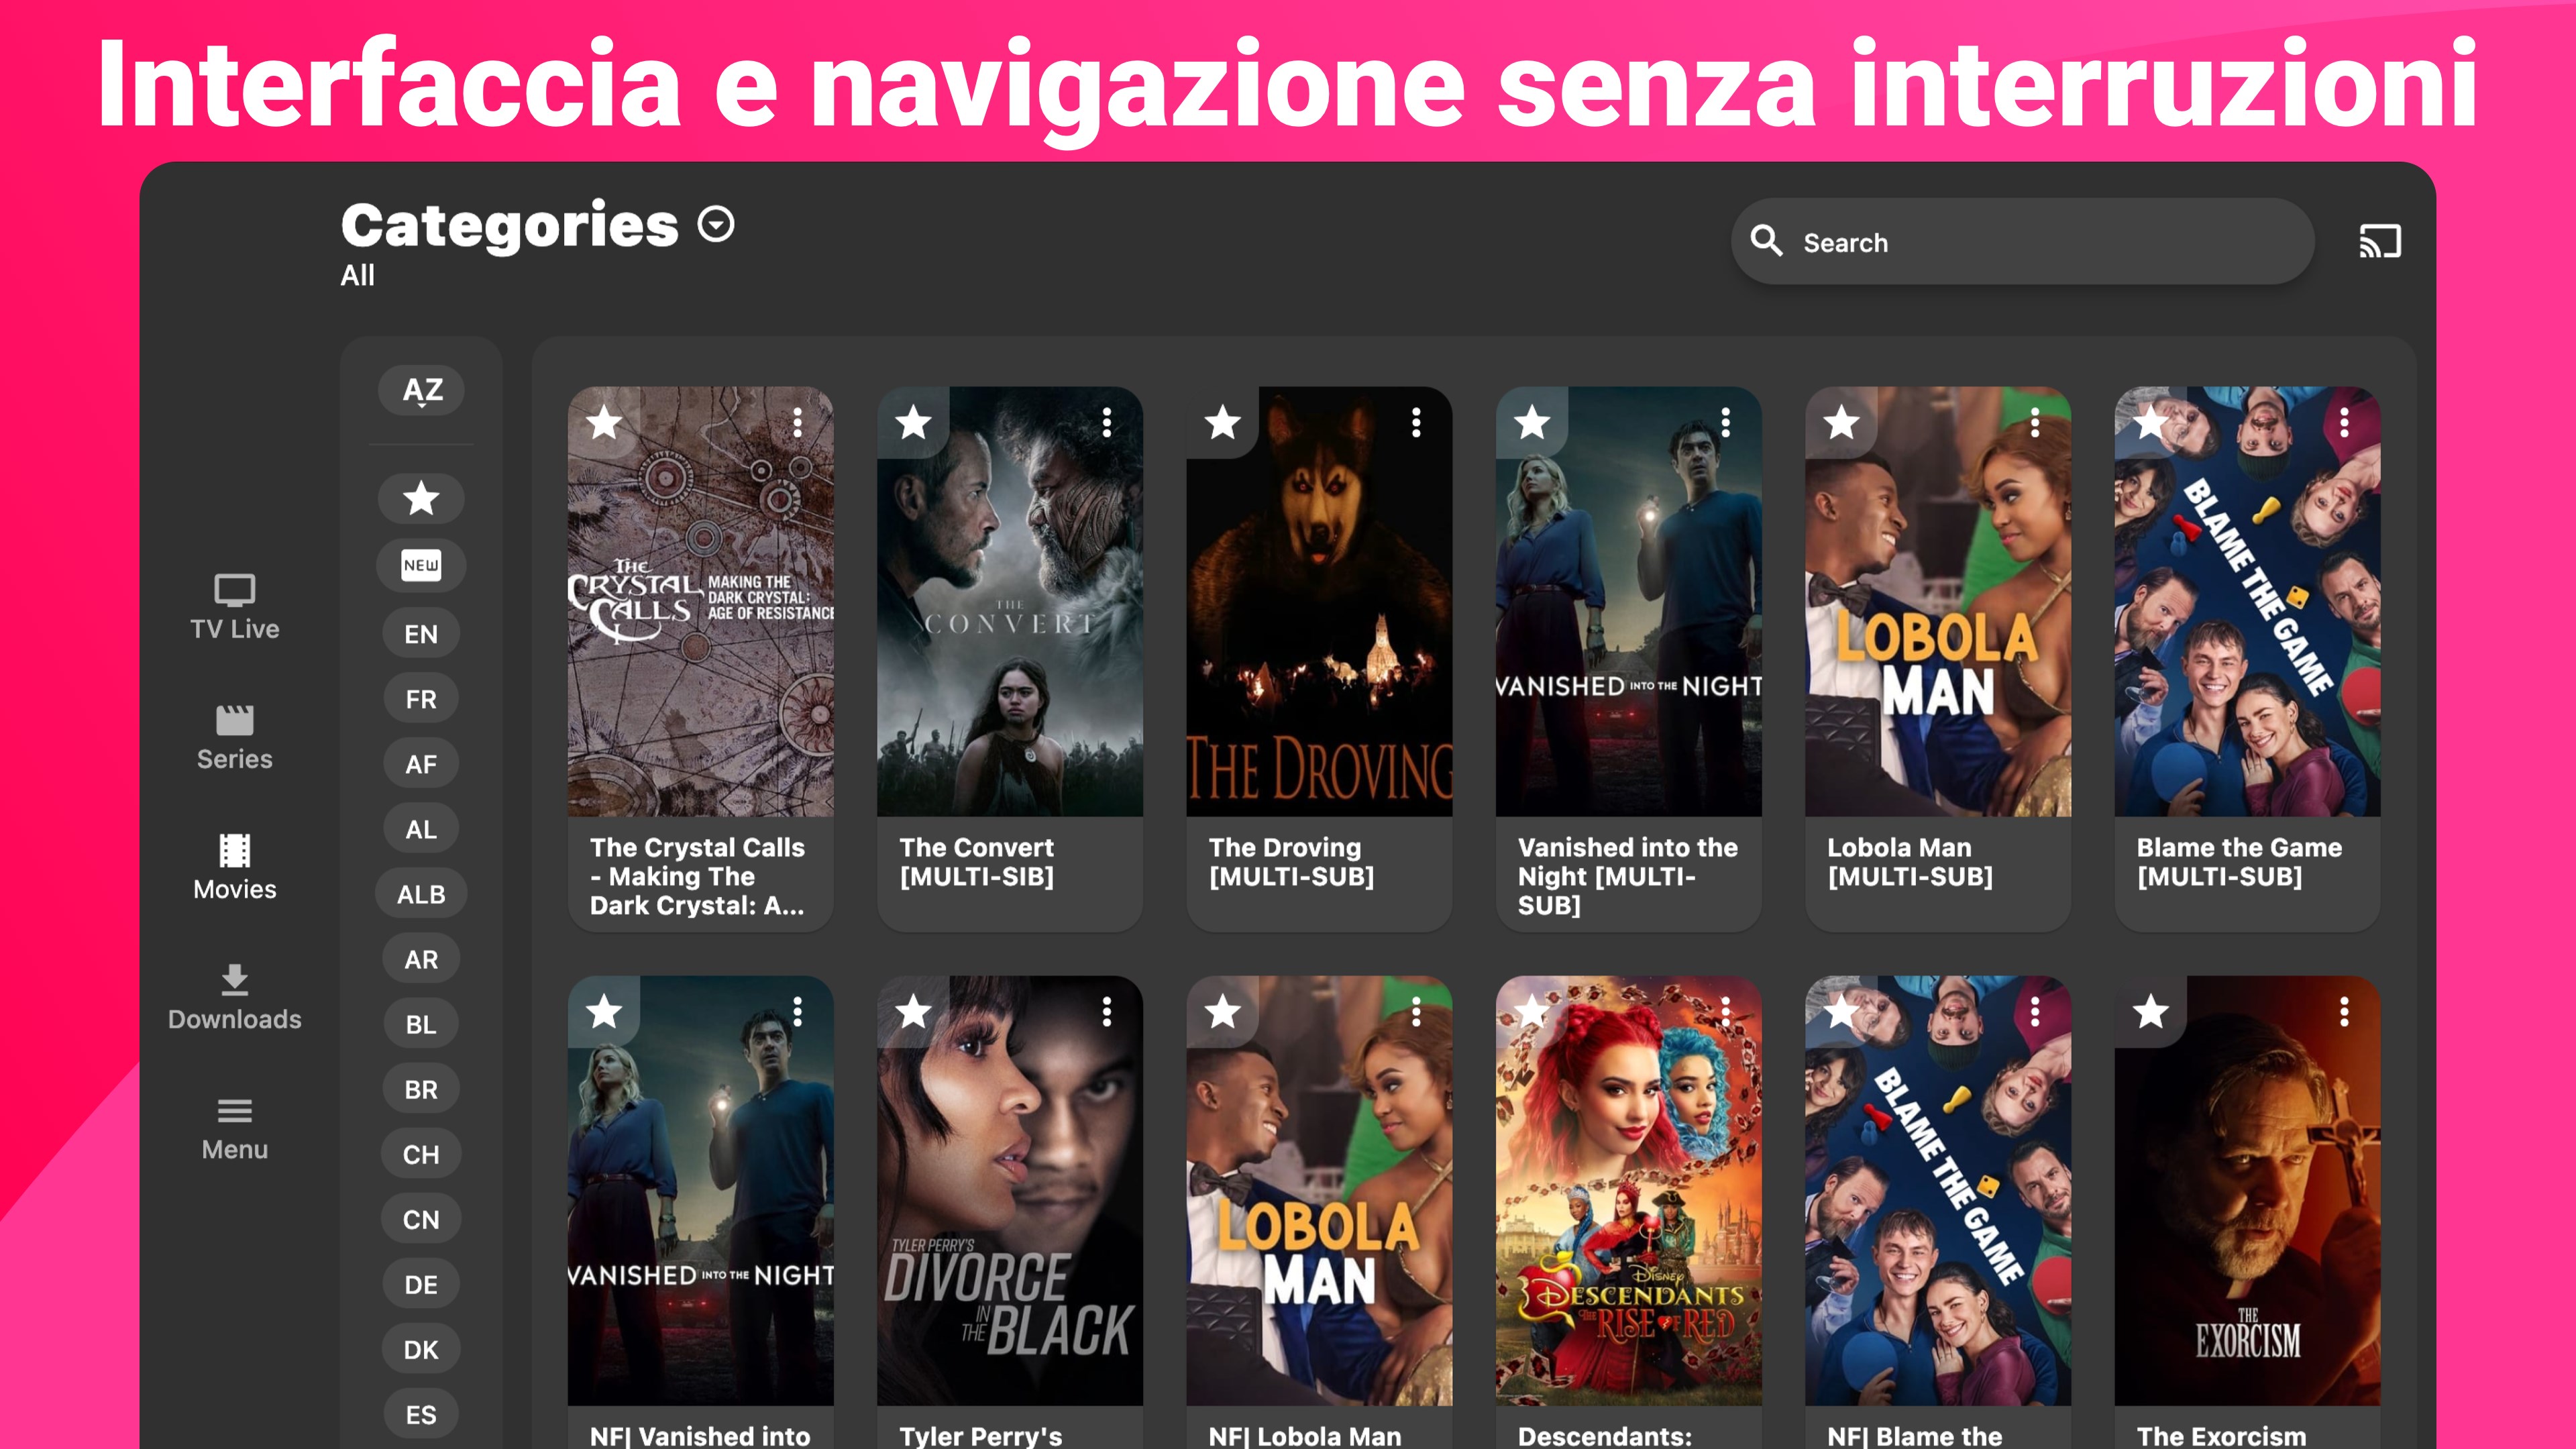The height and width of the screenshot is (1449, 2576).
Task: Toggle favorite star on The Convert
Action: tap(913, 423)
